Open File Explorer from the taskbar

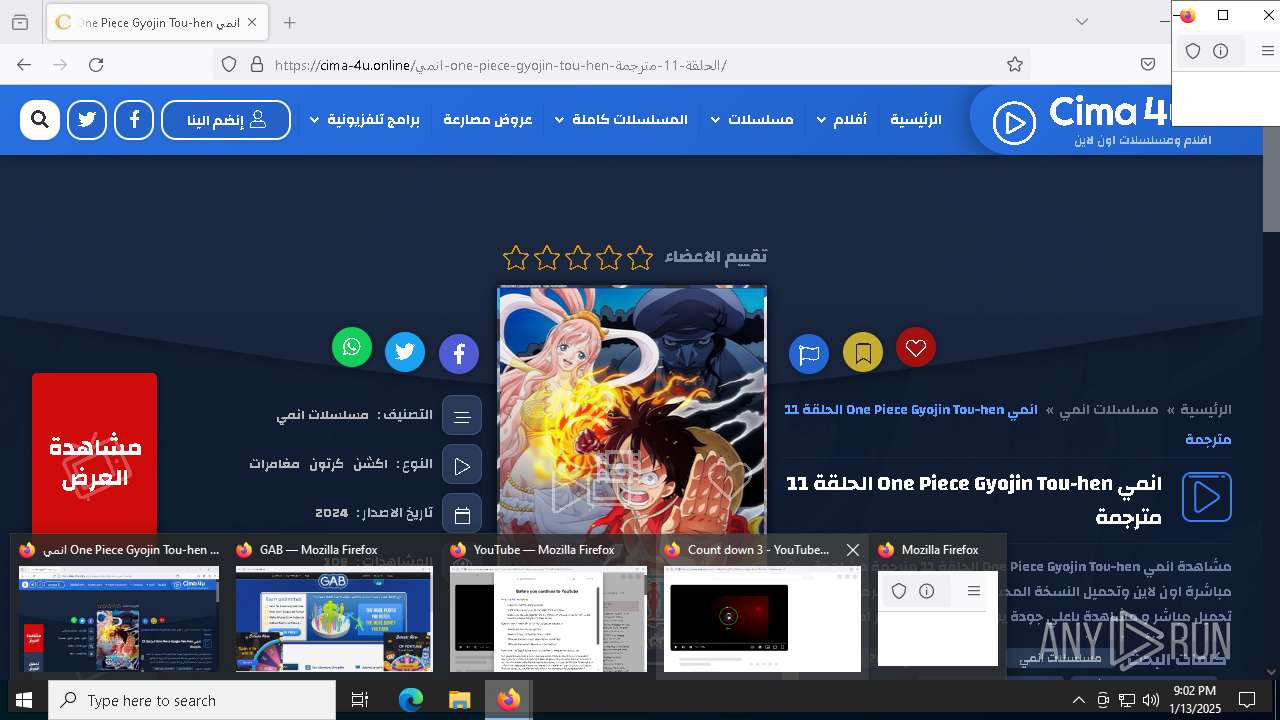coord(459,700)
